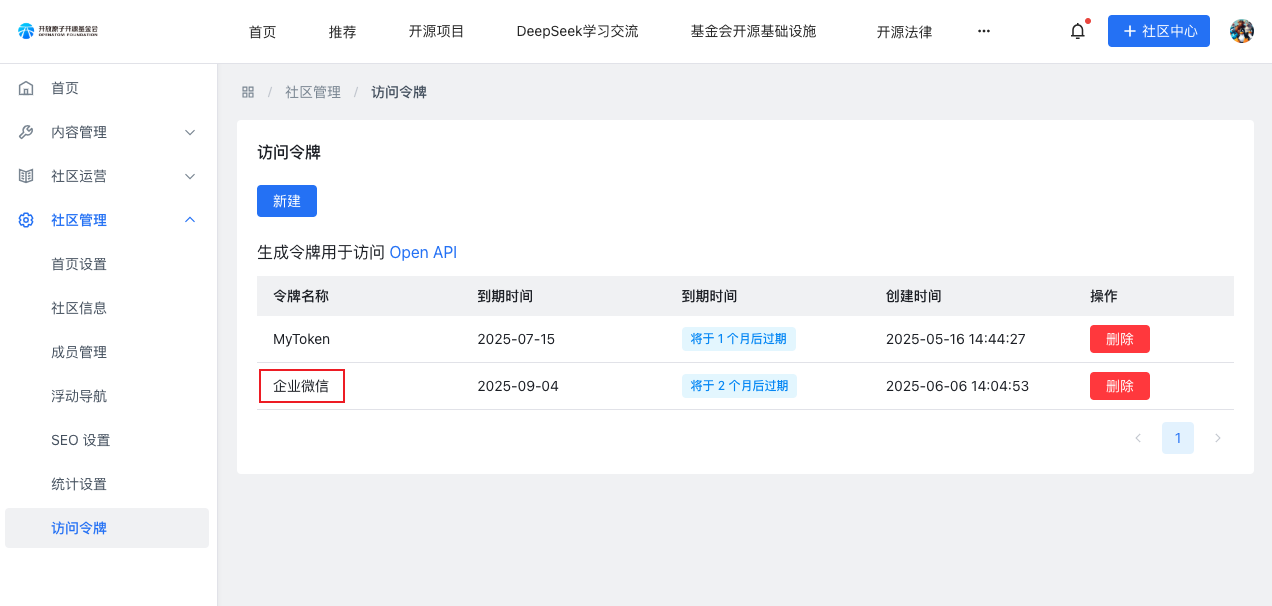Click the wrench icon for 内容管理
Screen dimensions: 1272x606
27,132
